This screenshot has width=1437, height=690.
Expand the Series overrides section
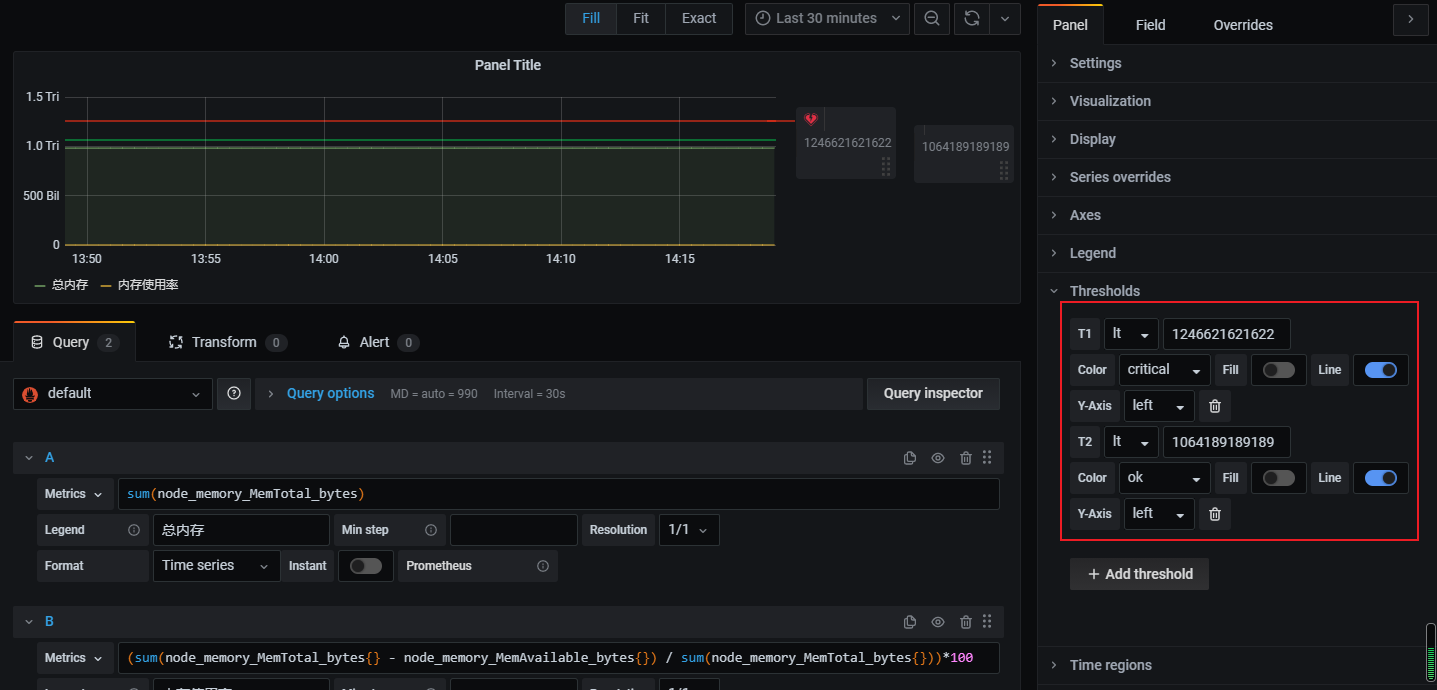(x=1119, y=177)
